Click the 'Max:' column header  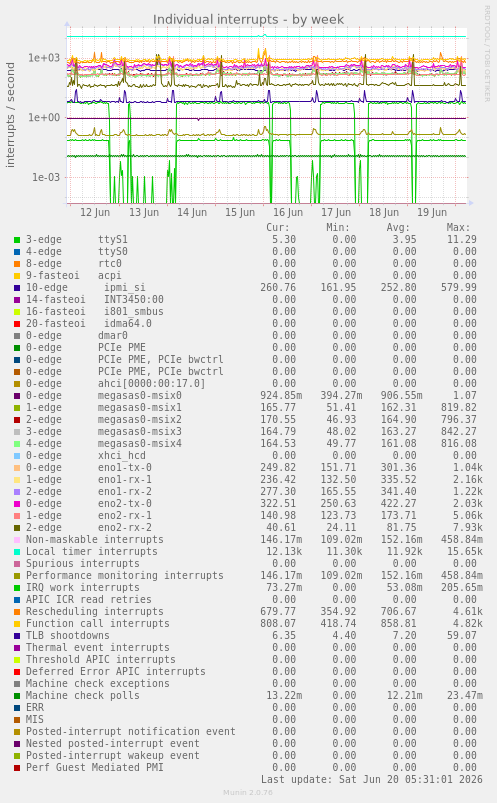point(458,227)
